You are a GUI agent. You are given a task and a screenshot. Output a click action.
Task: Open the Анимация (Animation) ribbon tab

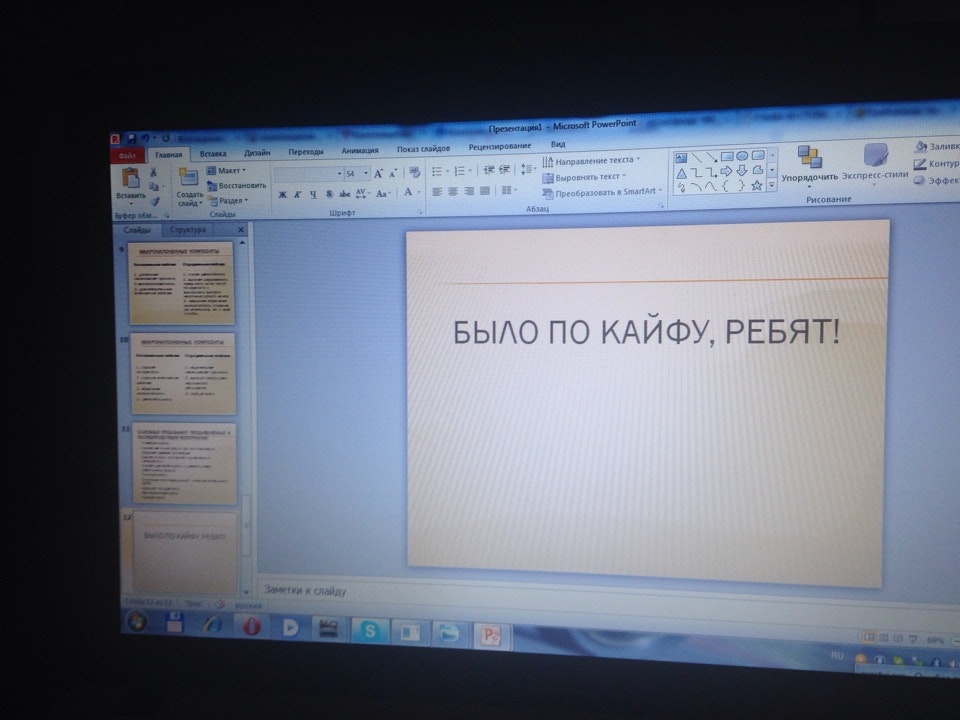(x=360, y=151)
